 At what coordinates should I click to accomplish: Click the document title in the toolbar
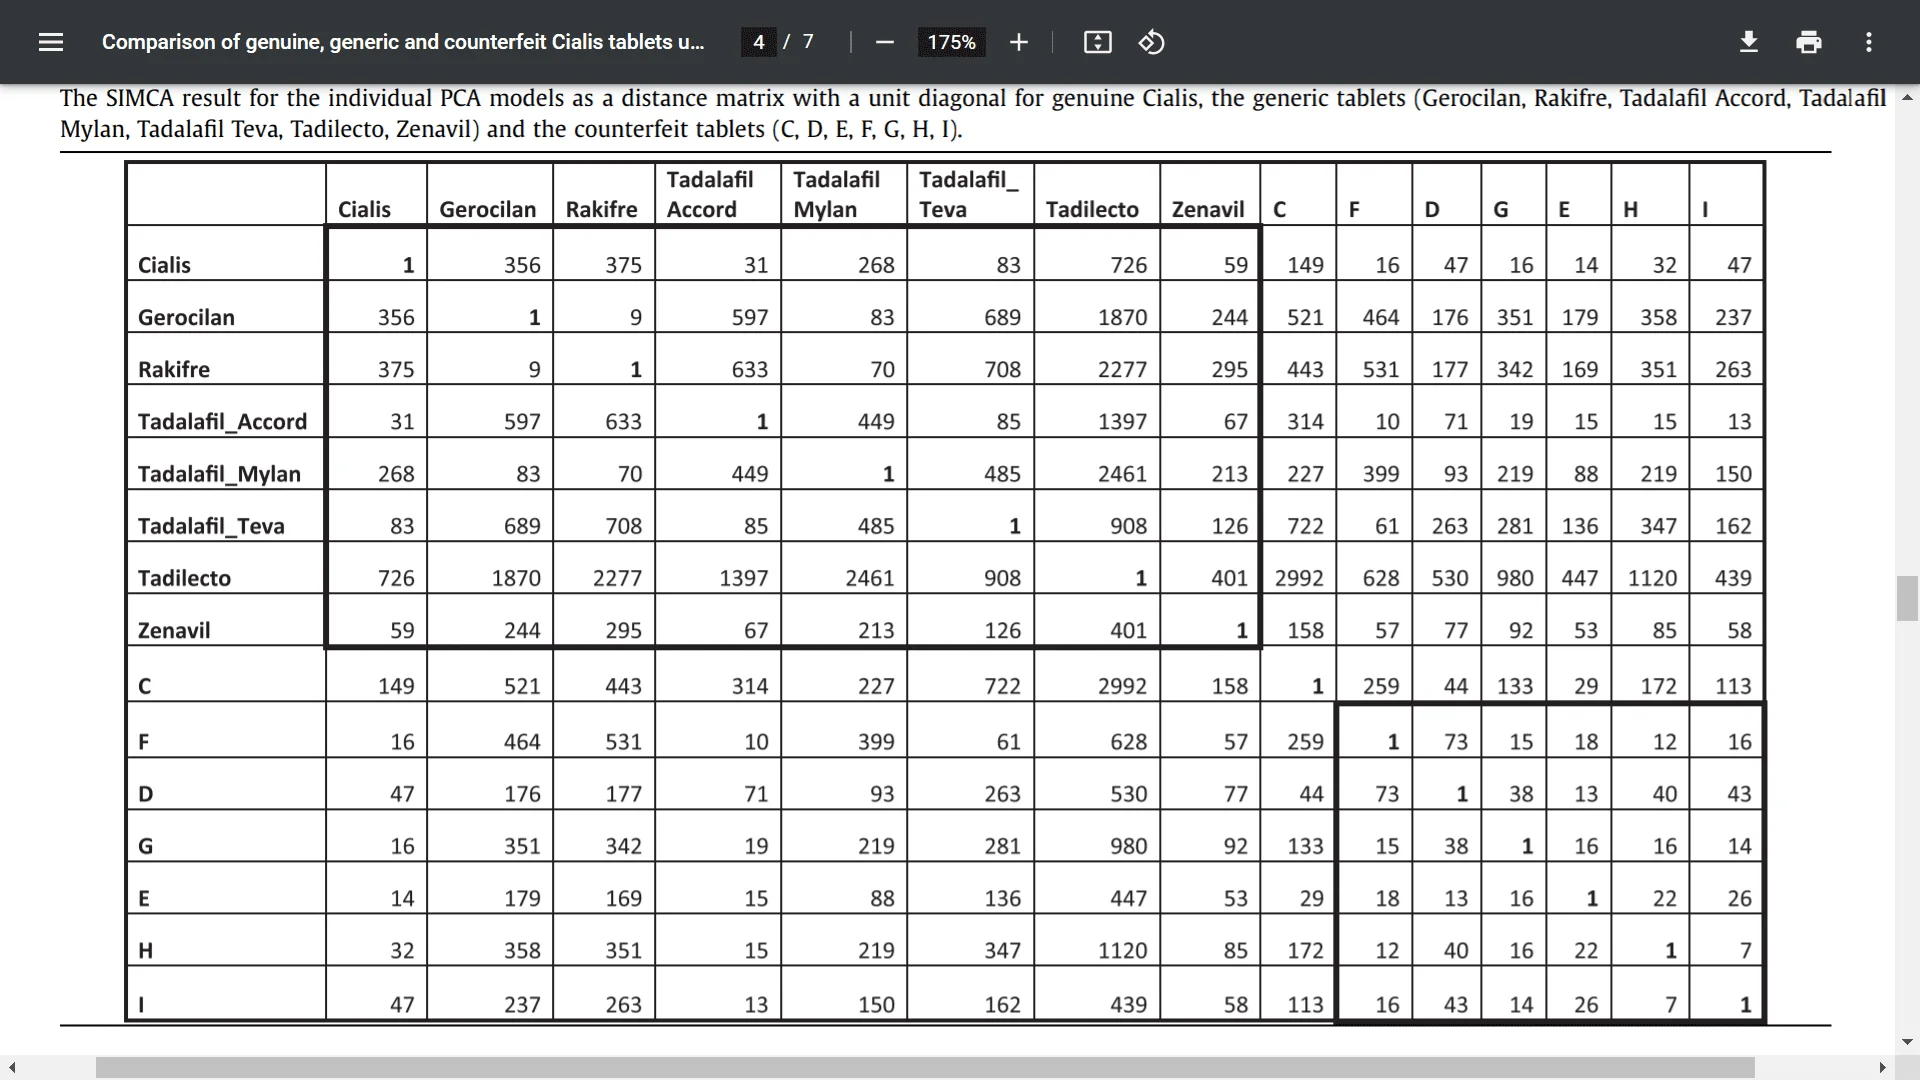(x=403, y=42)
